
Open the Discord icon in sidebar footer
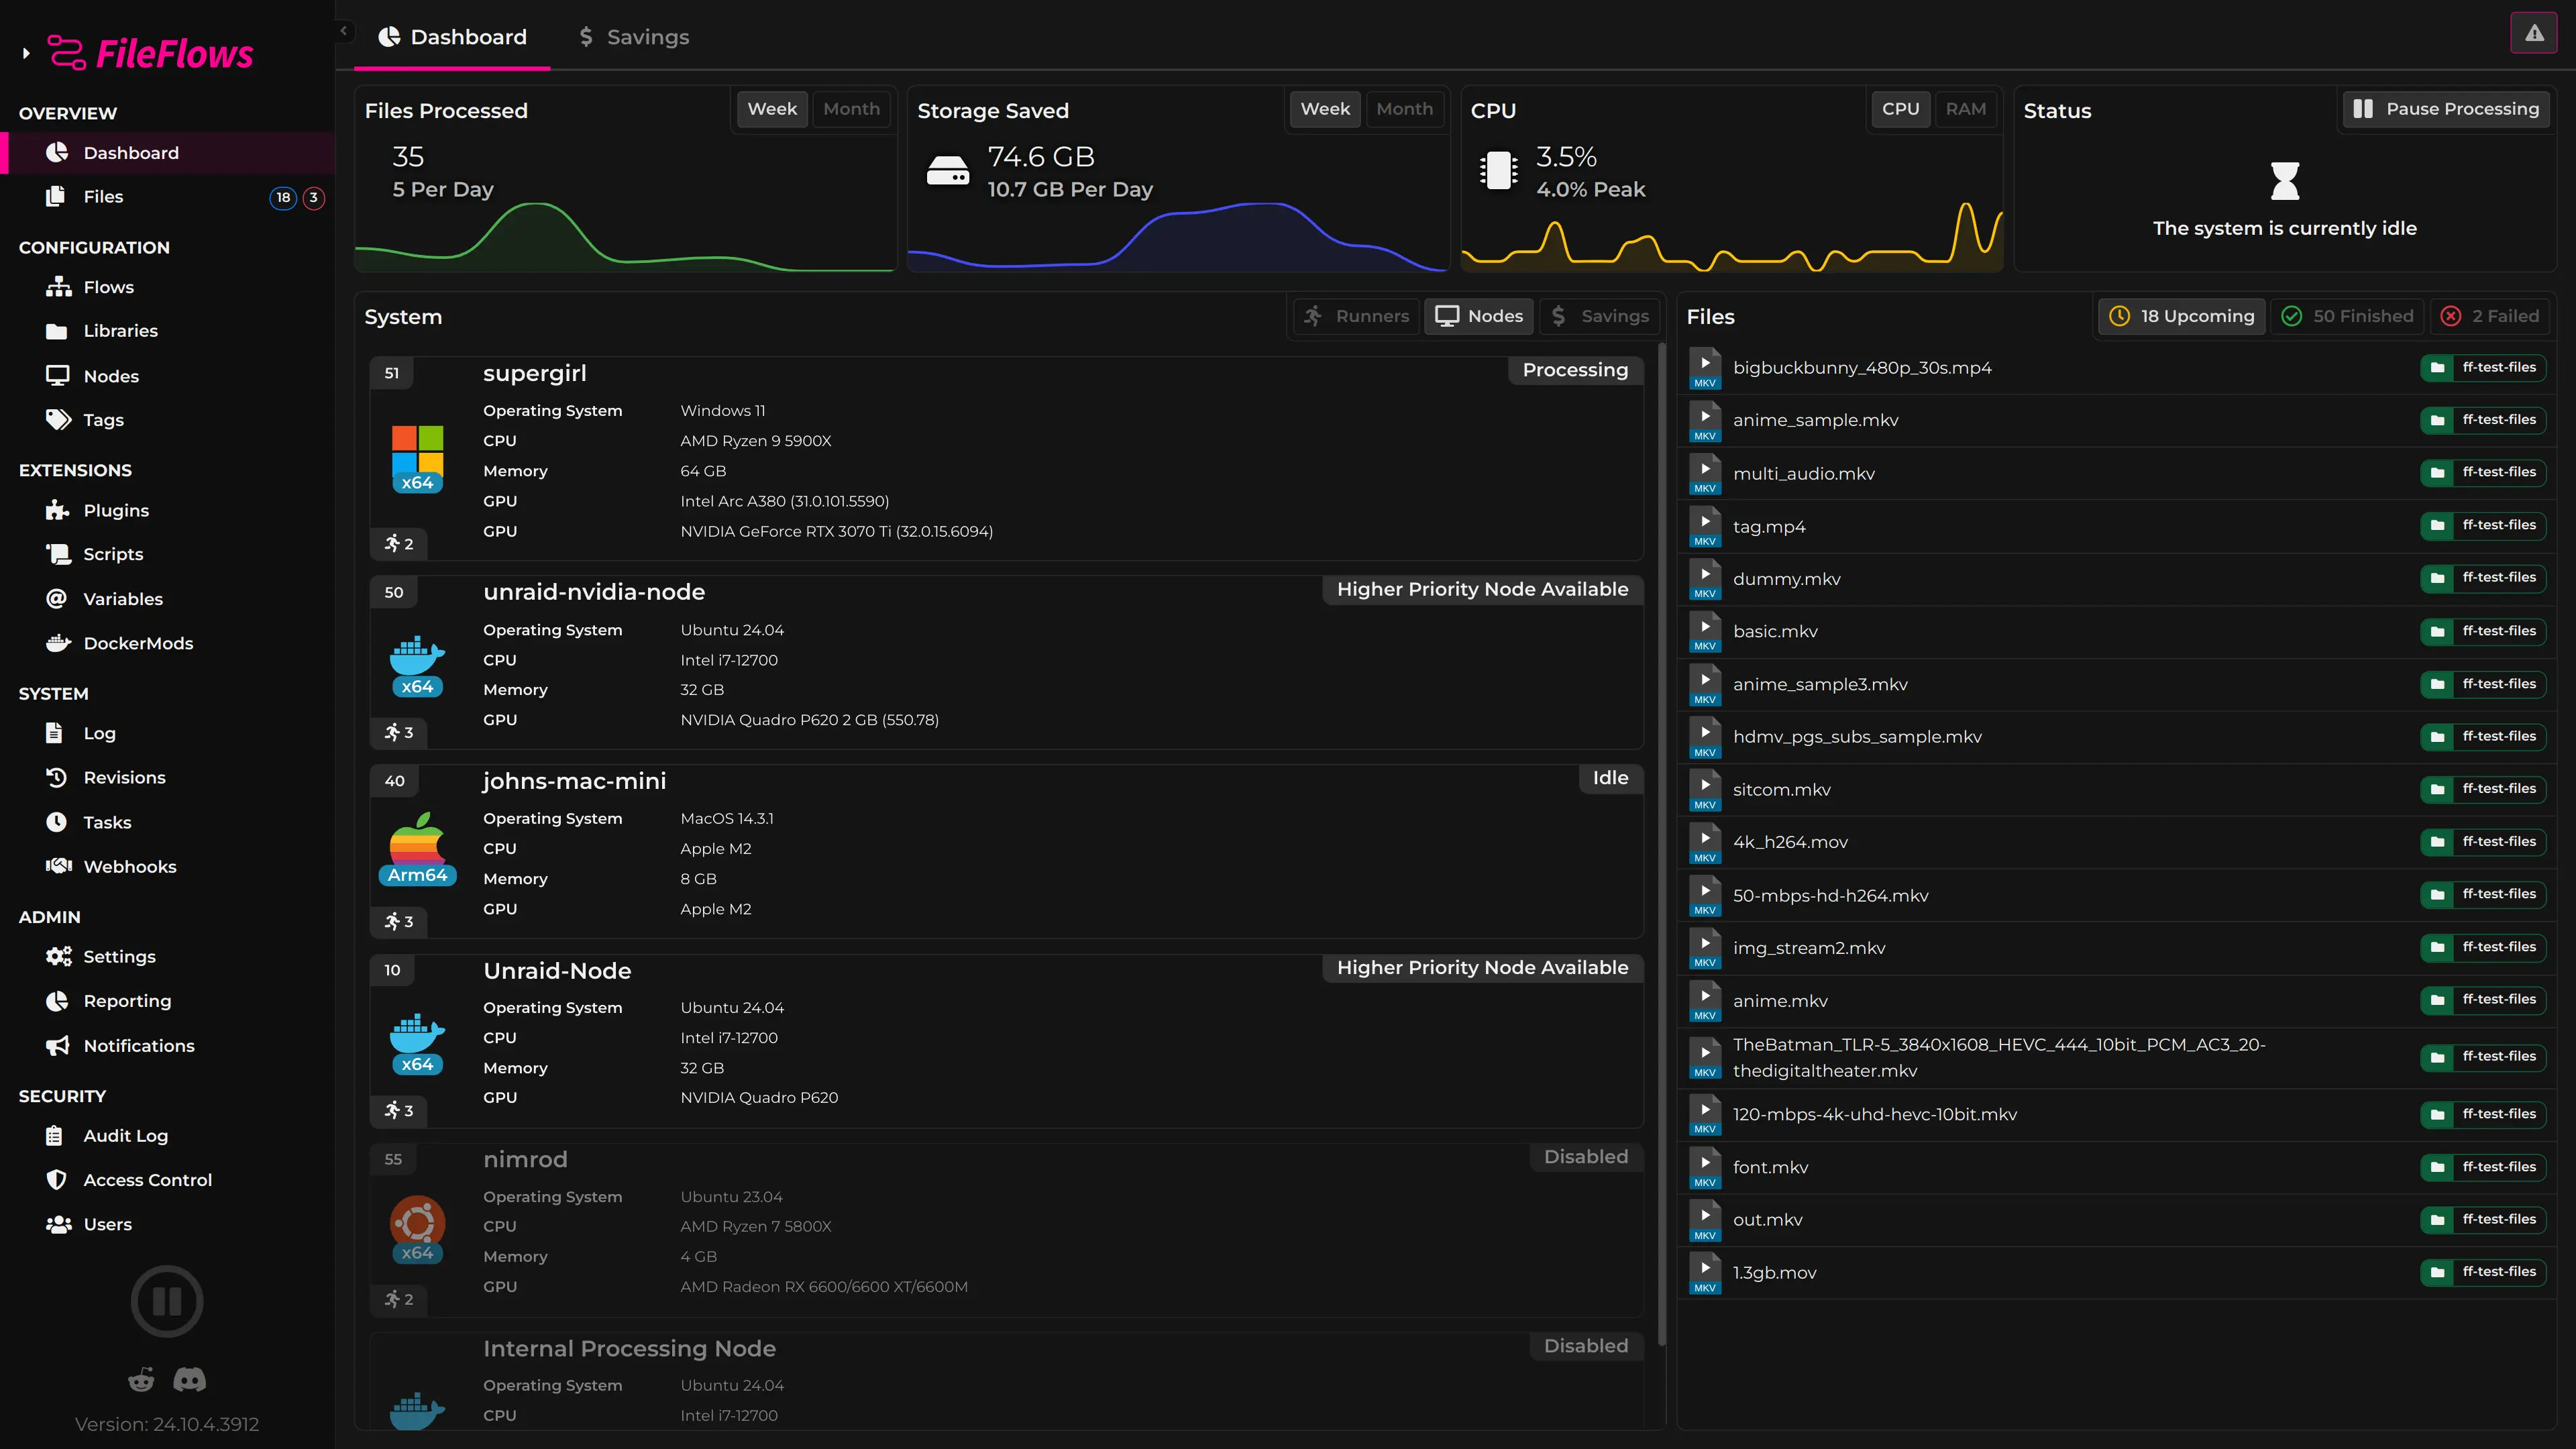(189, 1380)
